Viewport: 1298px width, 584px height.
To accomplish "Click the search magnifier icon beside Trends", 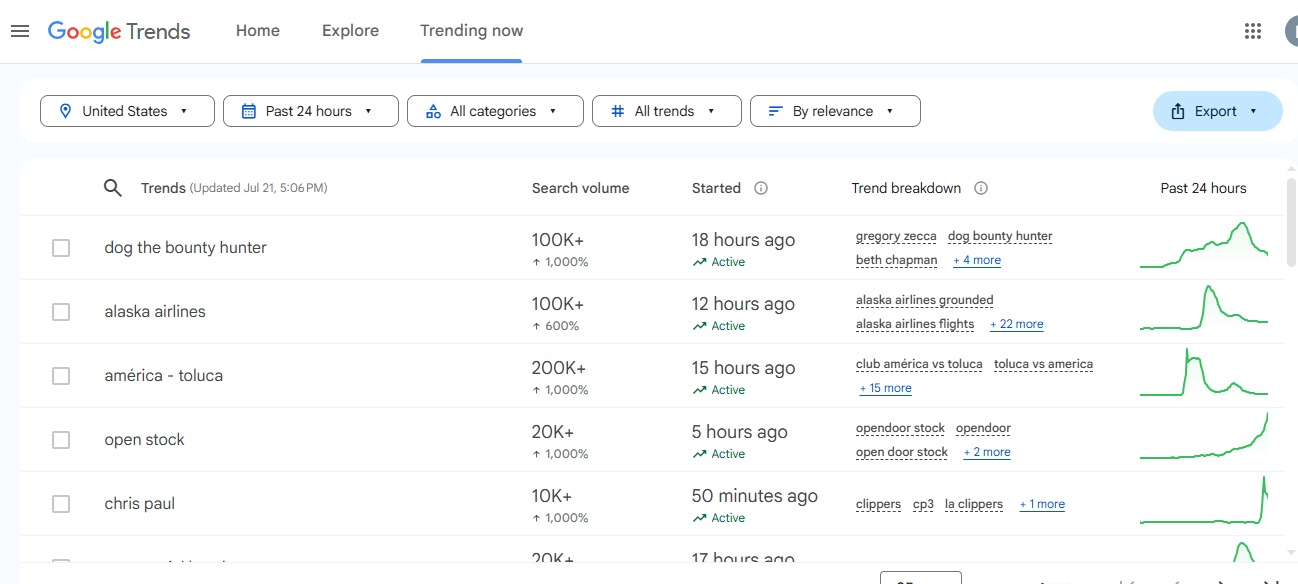I will tap(113, 188).
